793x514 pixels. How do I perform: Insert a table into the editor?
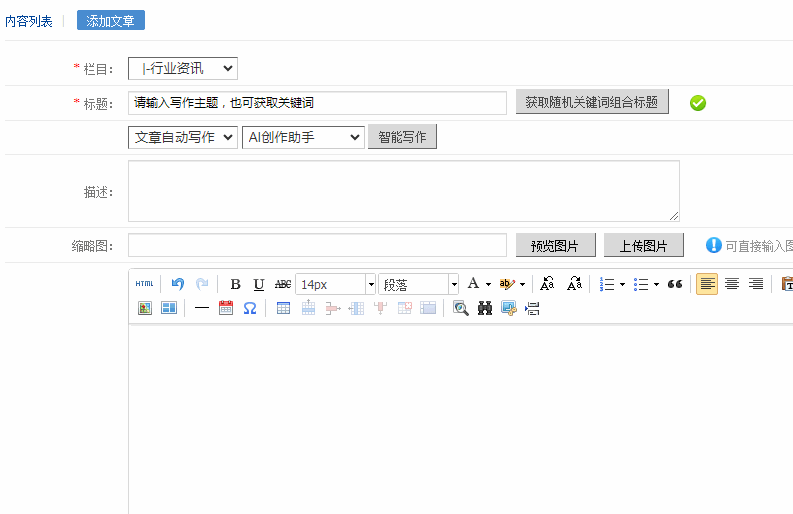pos(283,308)
